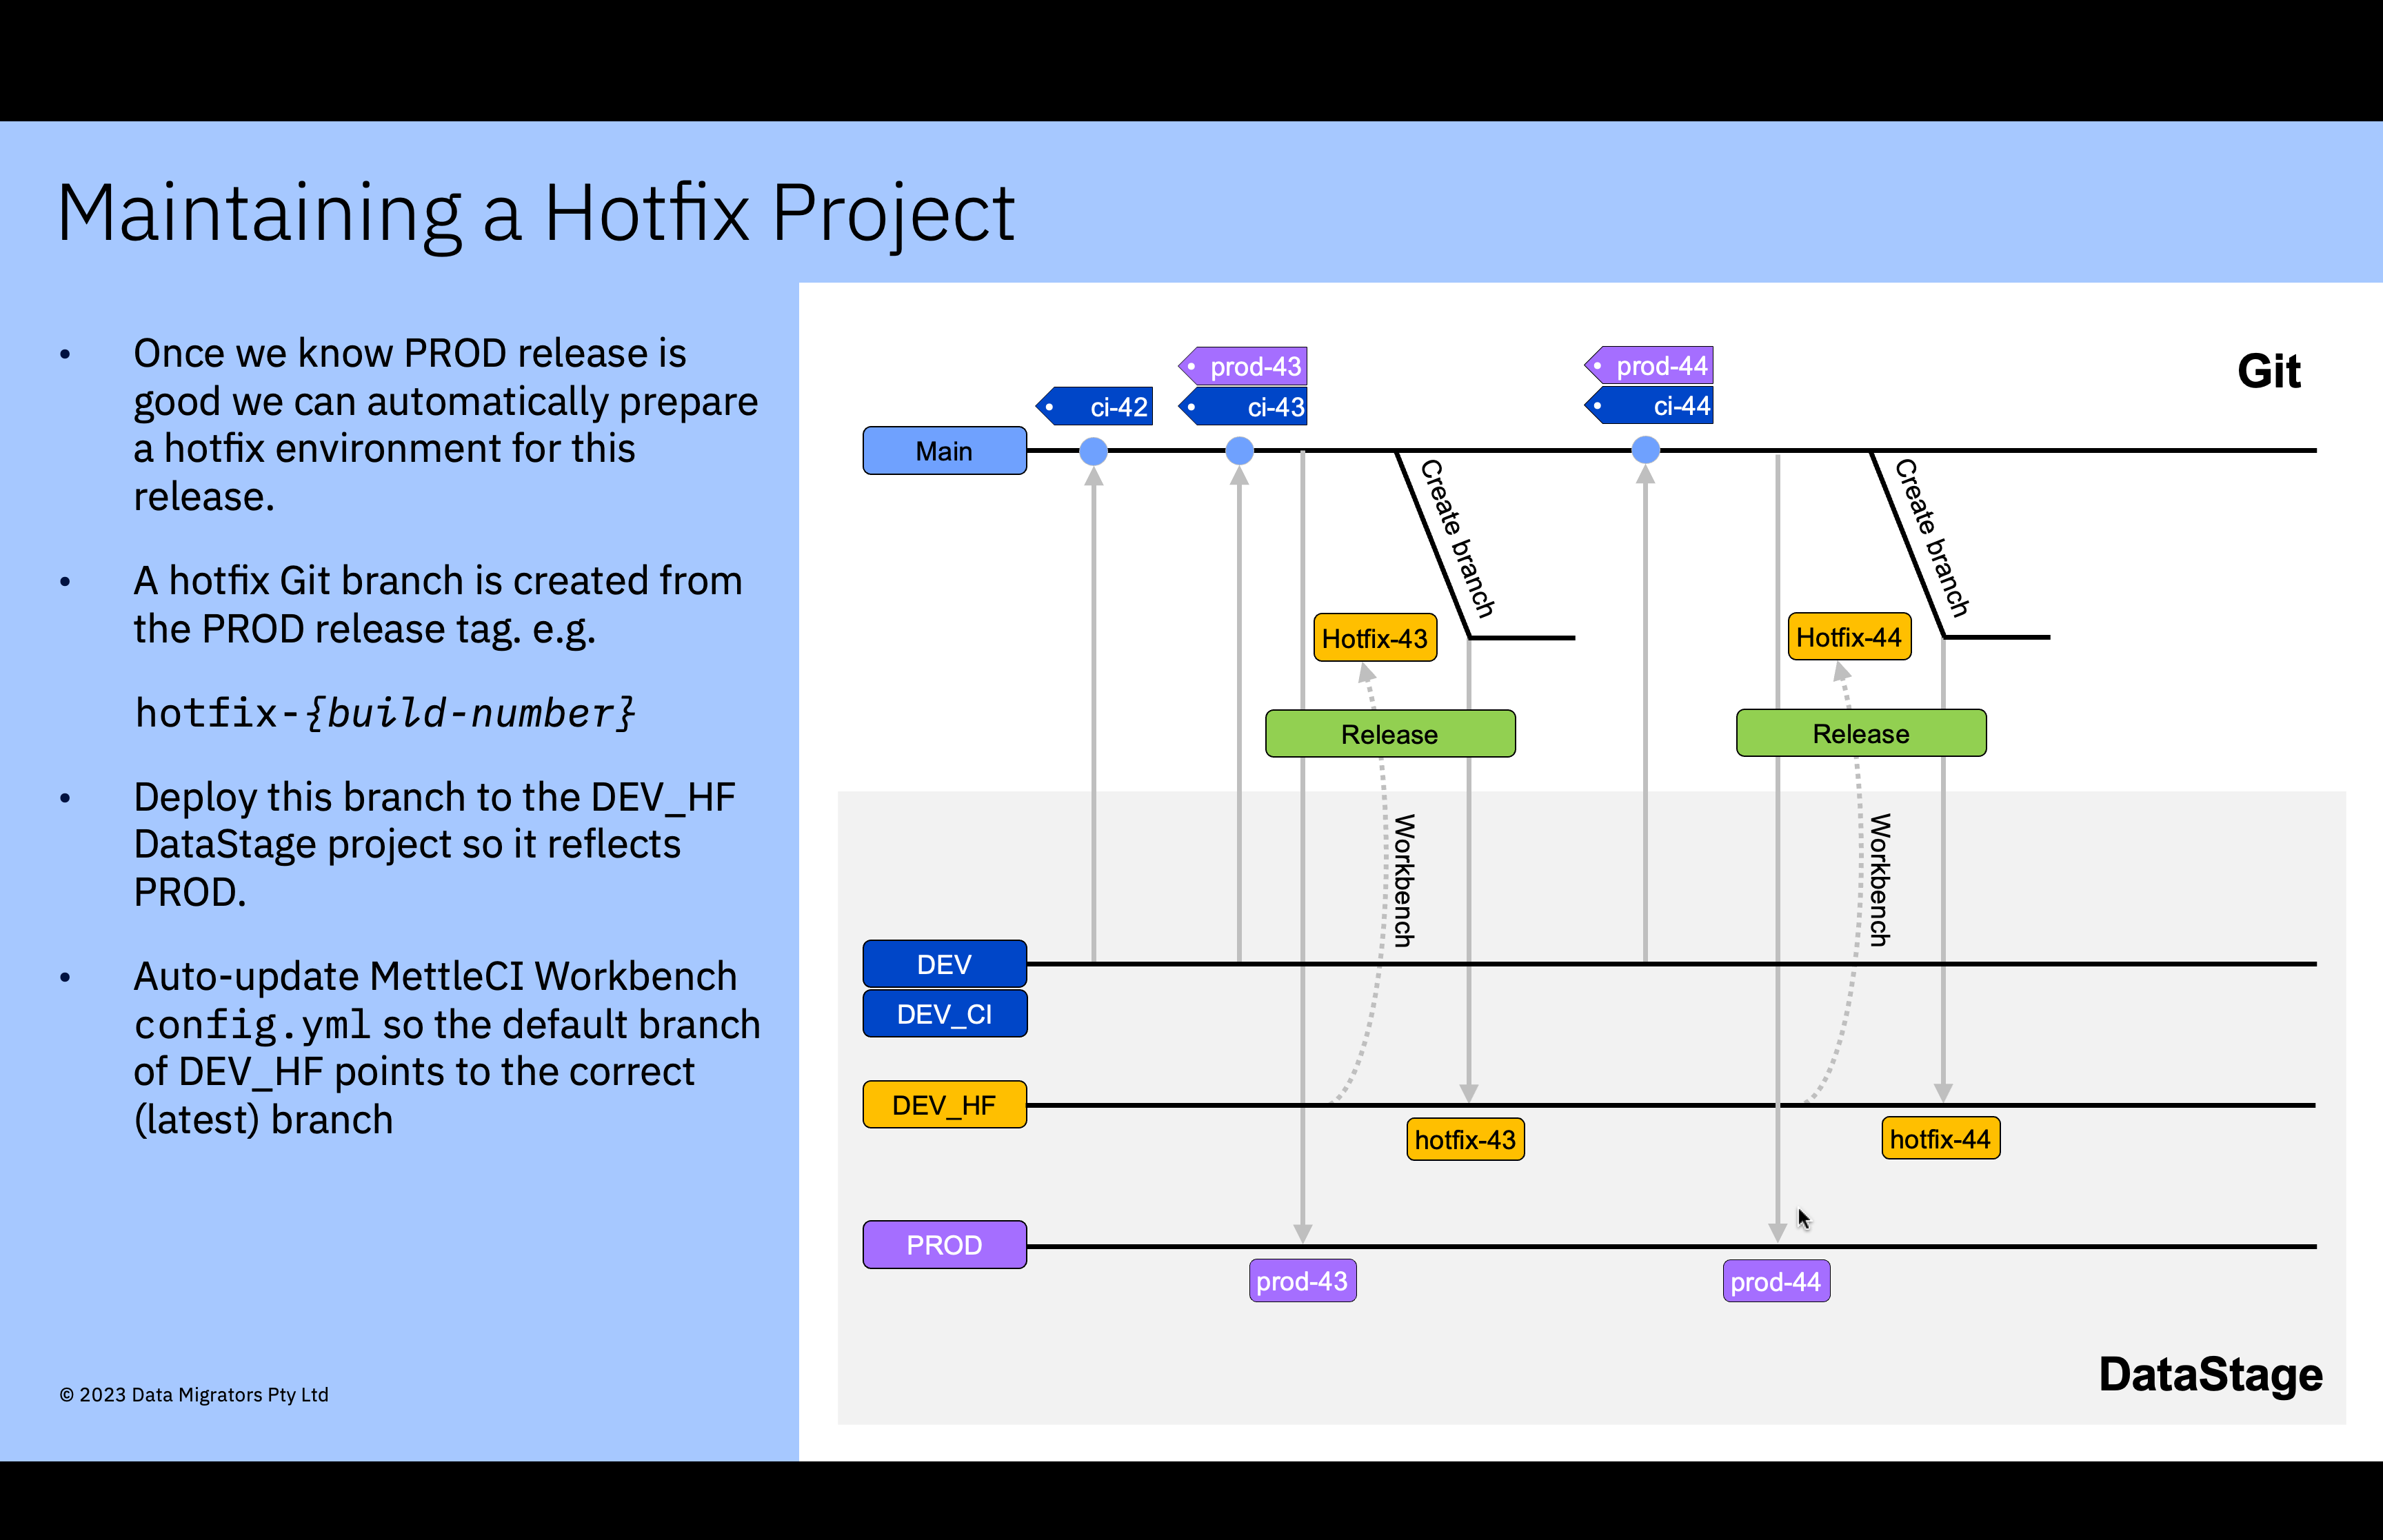Click the right green Release box
The image size is (2383, 1540).
point(1860,733)
